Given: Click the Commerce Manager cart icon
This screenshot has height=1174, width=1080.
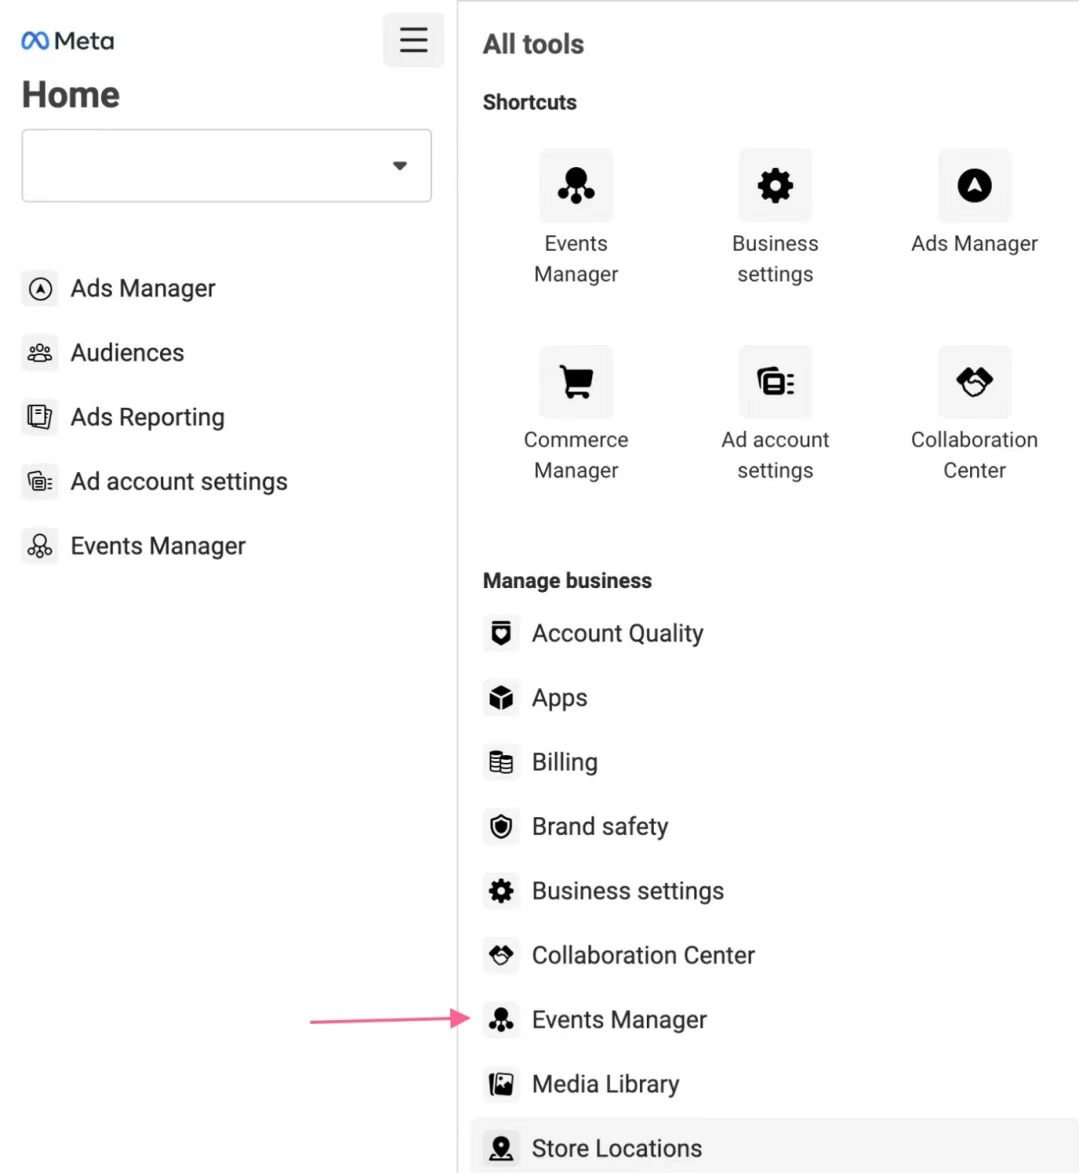Looking at the screenshot, I should [x=576, y=382].
